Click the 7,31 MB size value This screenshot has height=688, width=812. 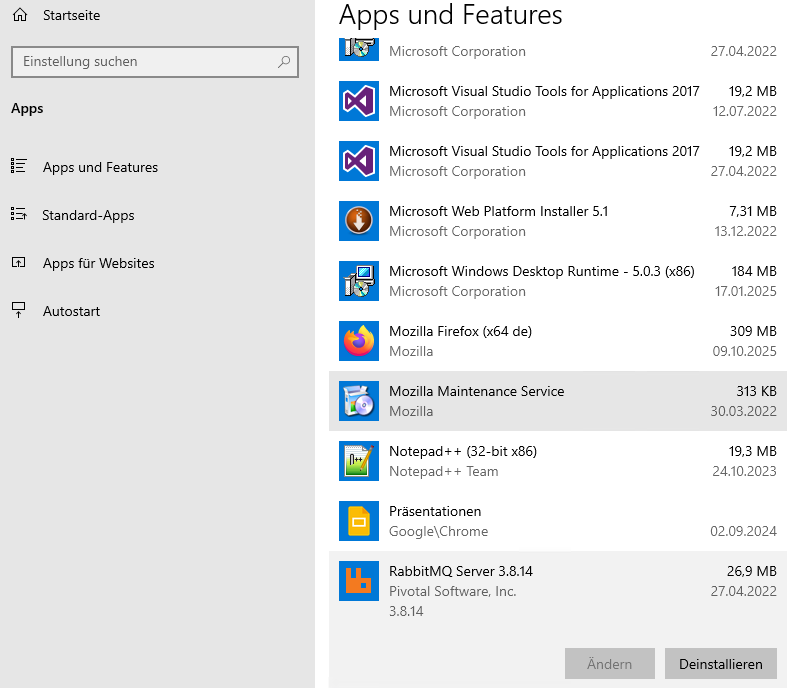coord(753,211)
